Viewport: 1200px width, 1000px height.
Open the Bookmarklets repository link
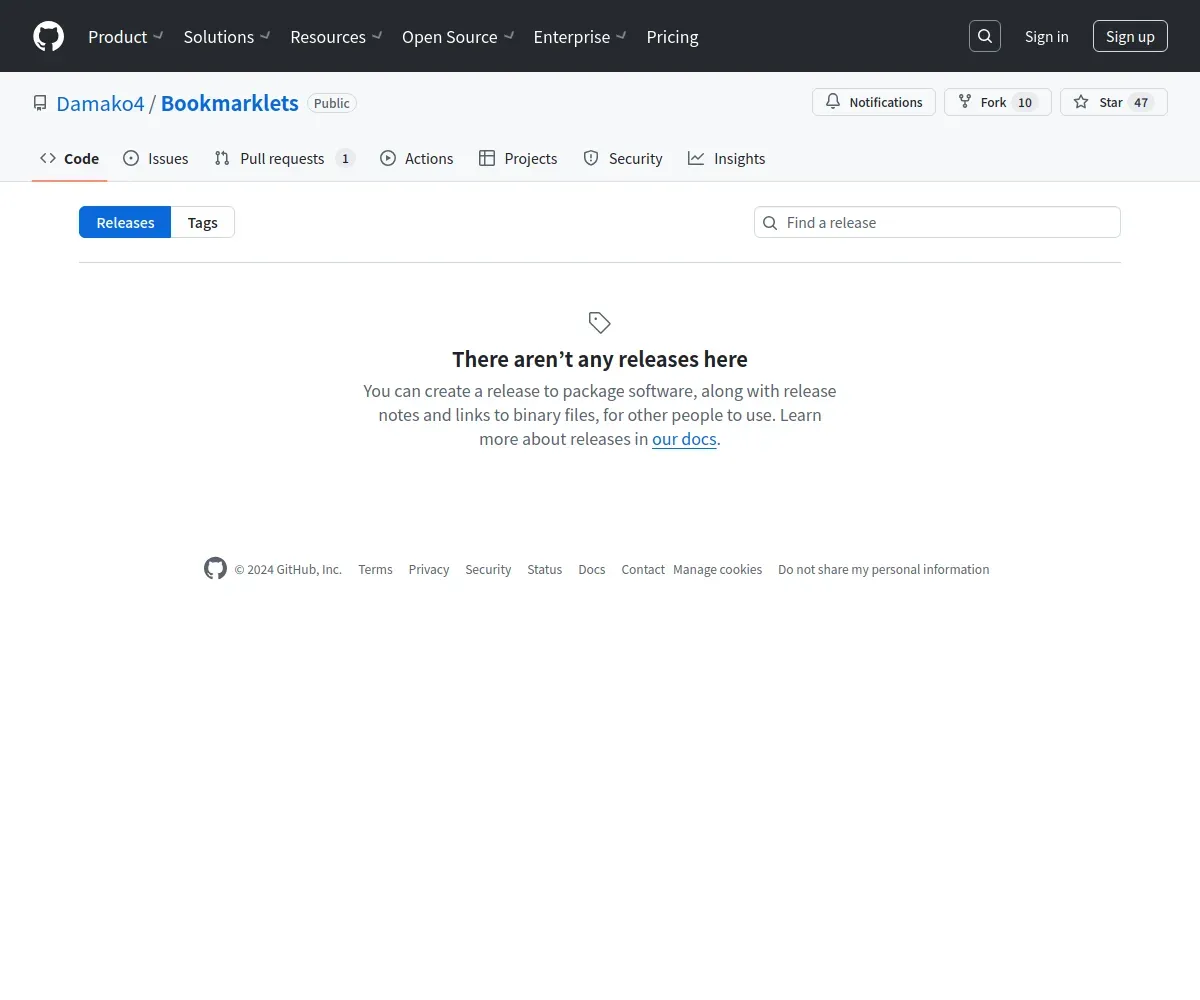[230, 103]
